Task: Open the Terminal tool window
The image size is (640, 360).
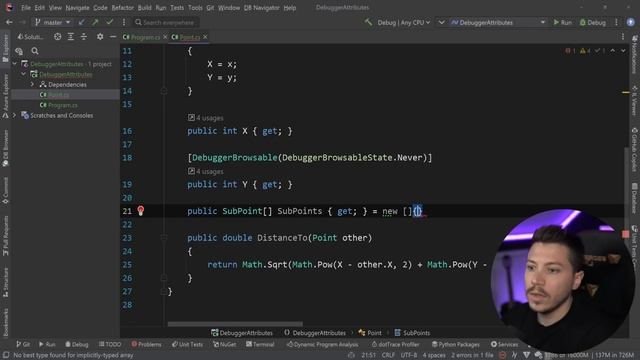Action: point(260,344)
